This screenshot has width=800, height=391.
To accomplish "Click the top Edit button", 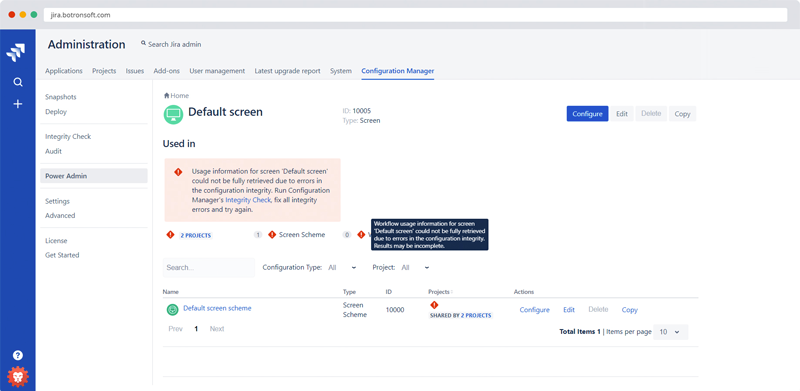I will (621, 114).
